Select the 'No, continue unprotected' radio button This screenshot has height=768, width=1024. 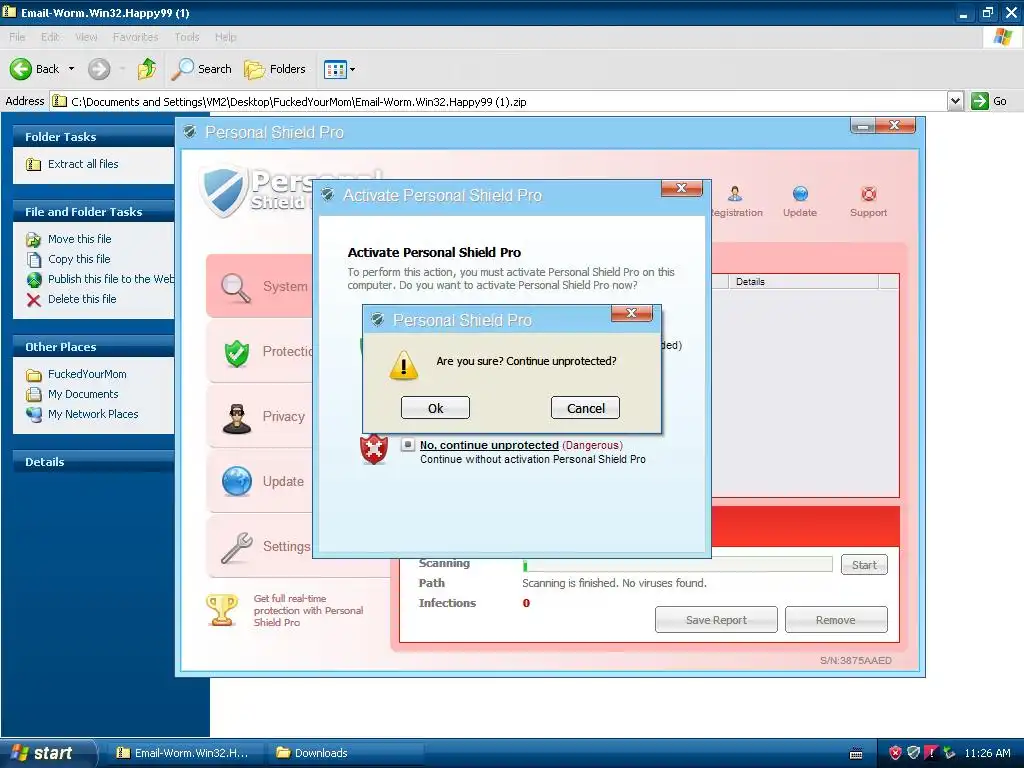click(x=408, y=445)
